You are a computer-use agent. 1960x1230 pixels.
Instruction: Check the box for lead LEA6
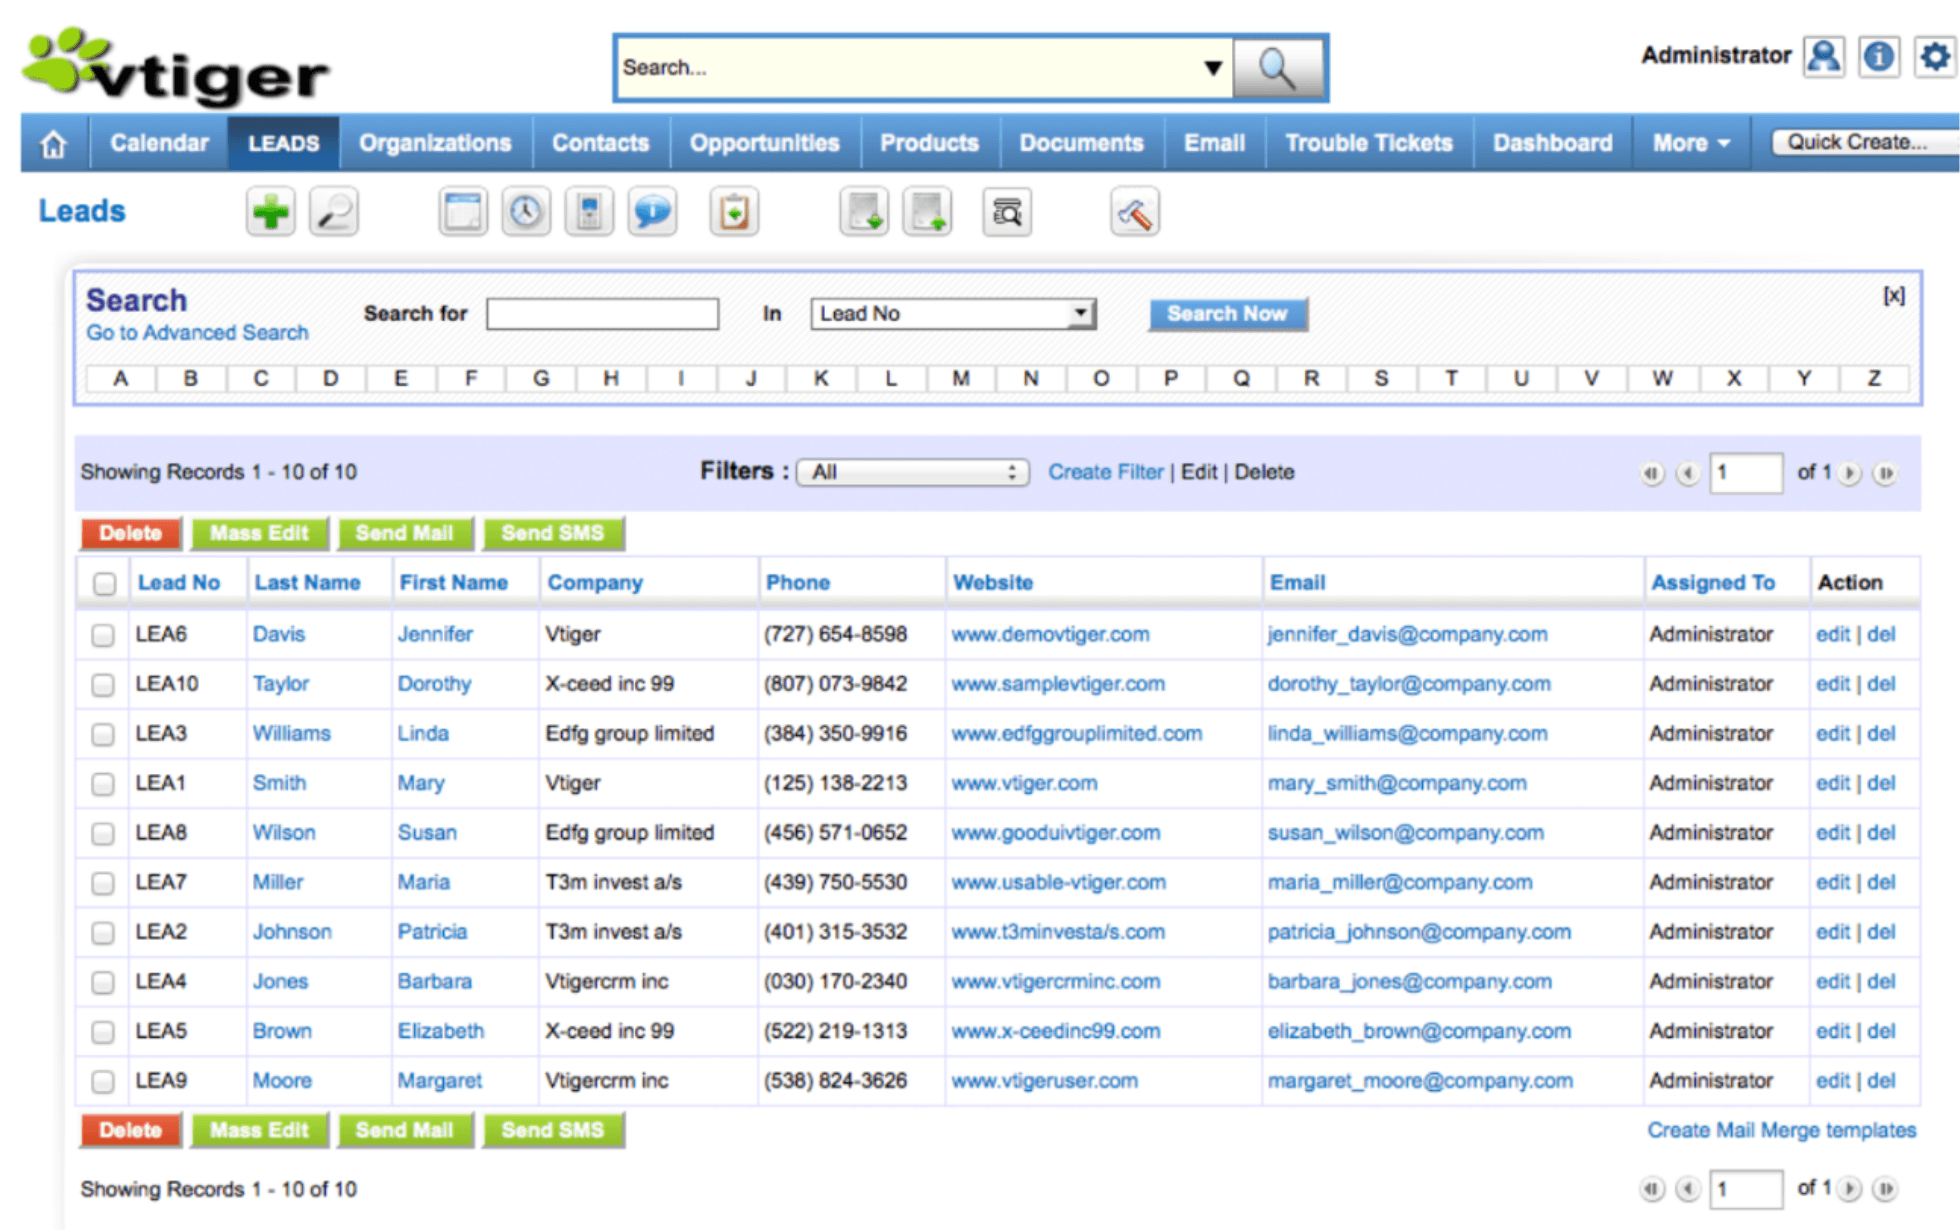[x=103, y=635]
